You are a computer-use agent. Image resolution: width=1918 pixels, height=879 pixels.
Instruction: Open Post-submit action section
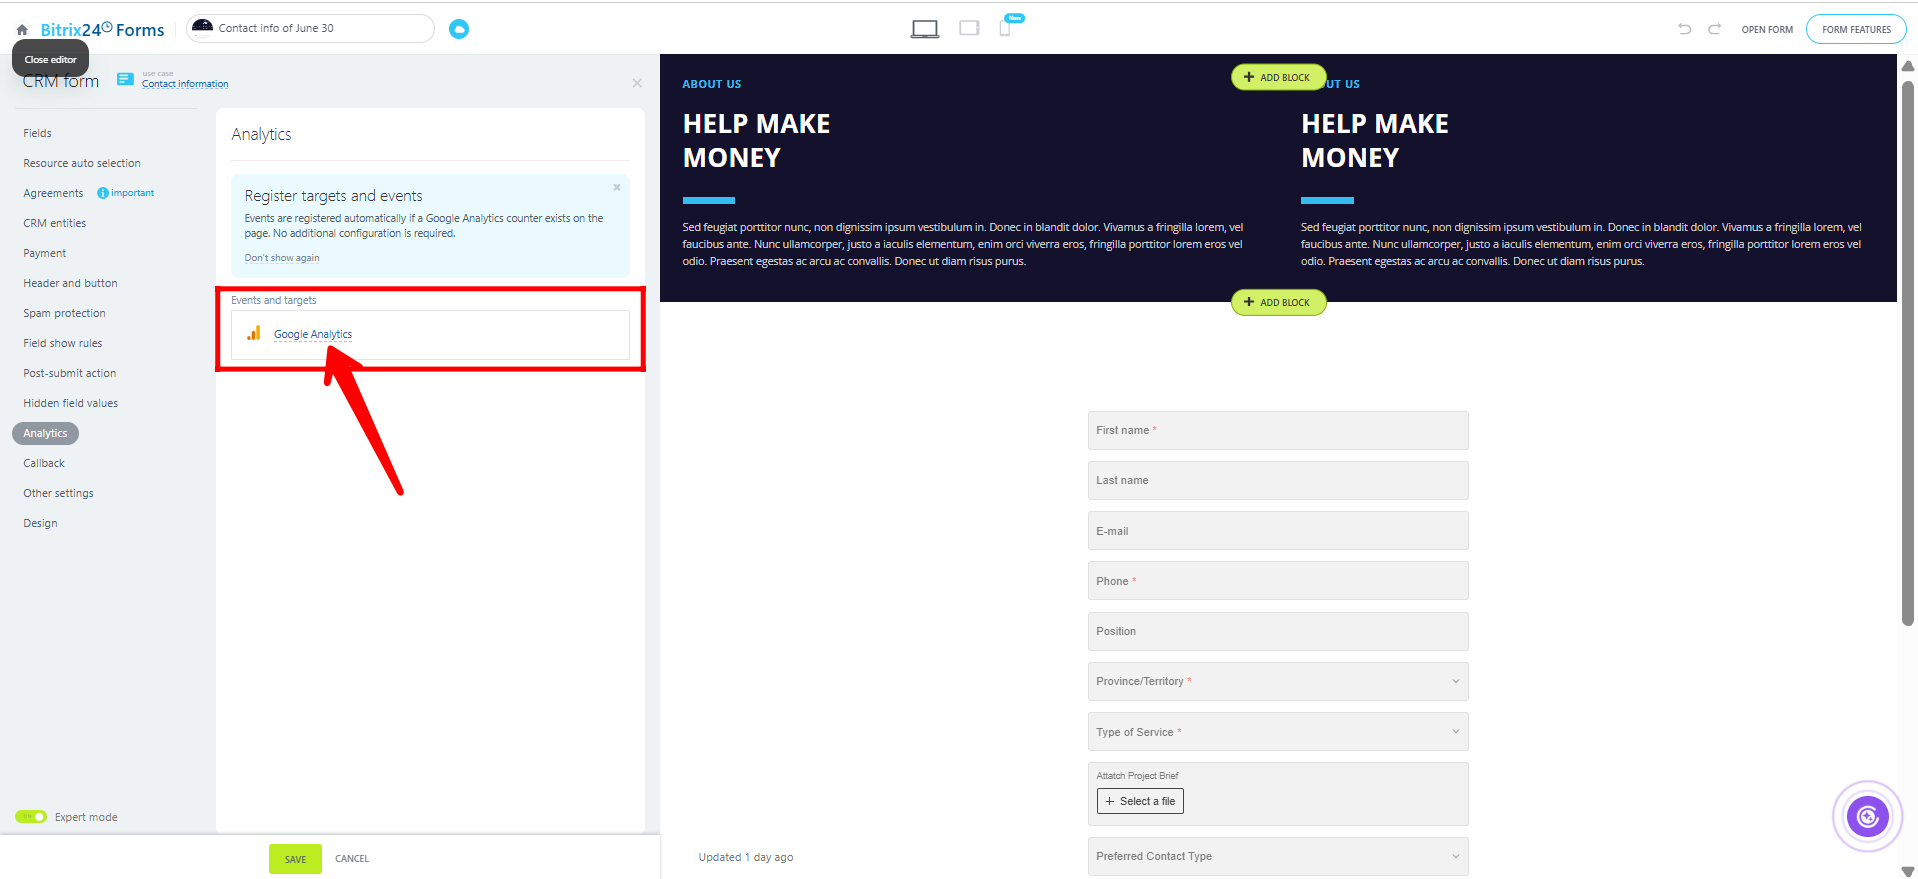click(70, 373)
